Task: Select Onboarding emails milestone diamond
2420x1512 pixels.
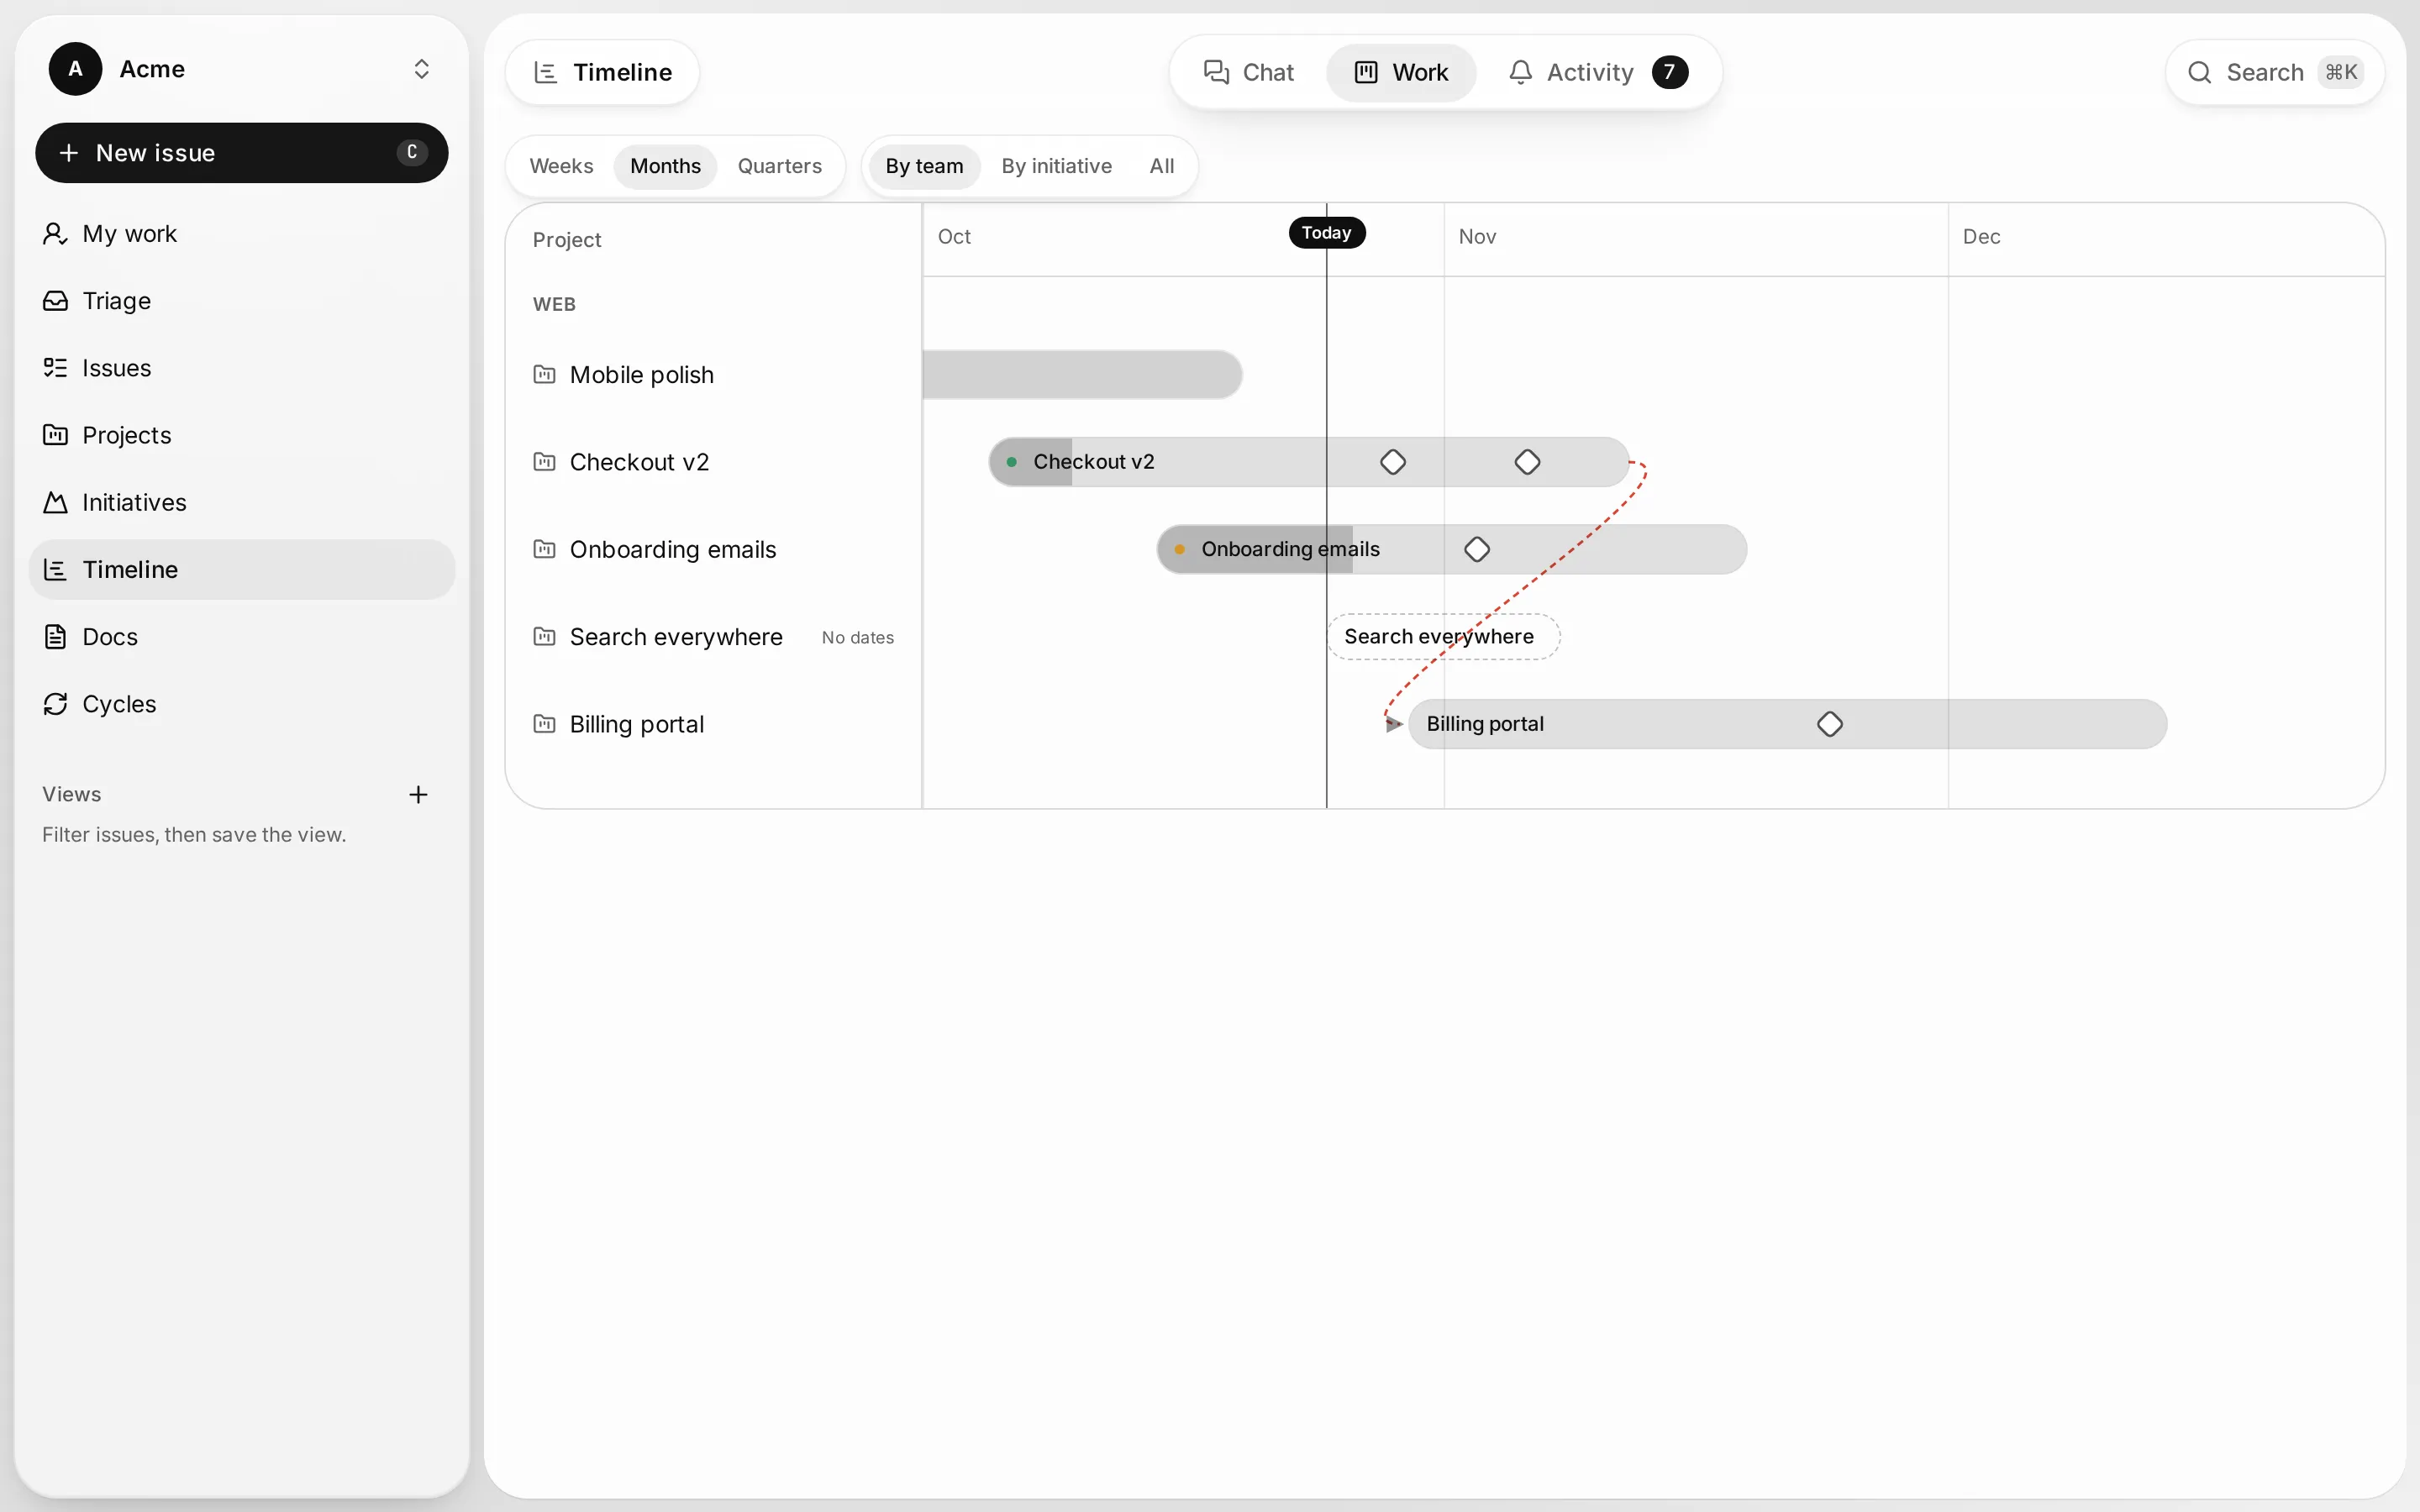Action: click(1477, 549)
